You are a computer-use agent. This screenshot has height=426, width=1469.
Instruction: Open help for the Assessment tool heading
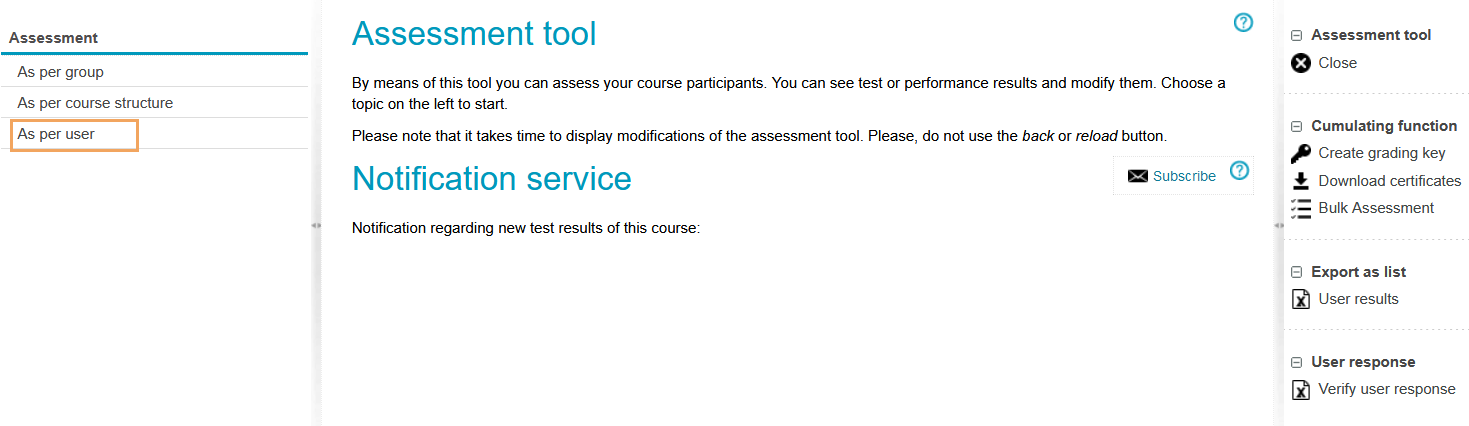pyautogui.click(x=1243, y=23)
